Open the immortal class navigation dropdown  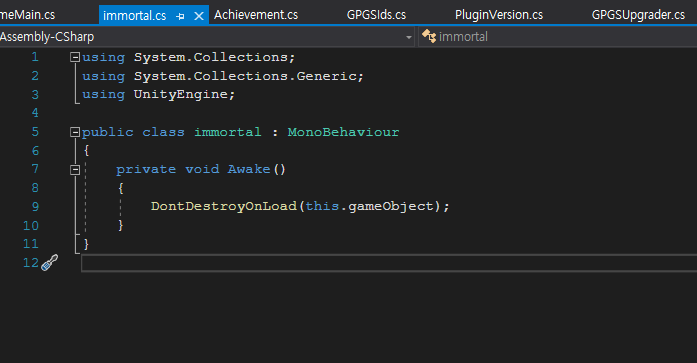(558, 37)
